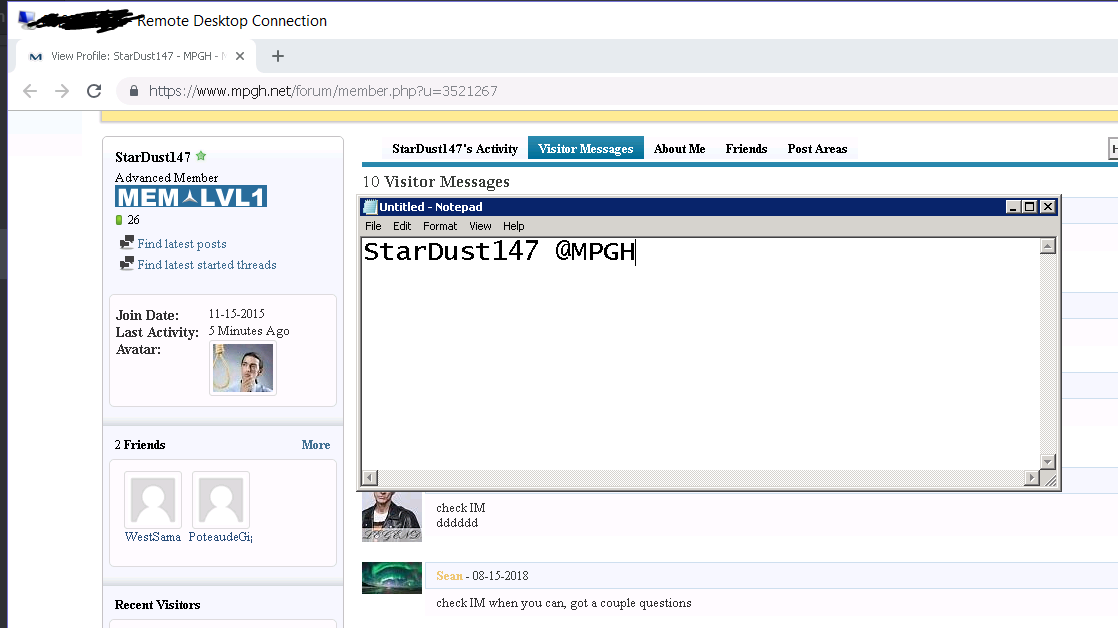Screen dimensions: 1118x628
Task: Click the Notepad title bar icon
Action: click(x=370, y=207)
